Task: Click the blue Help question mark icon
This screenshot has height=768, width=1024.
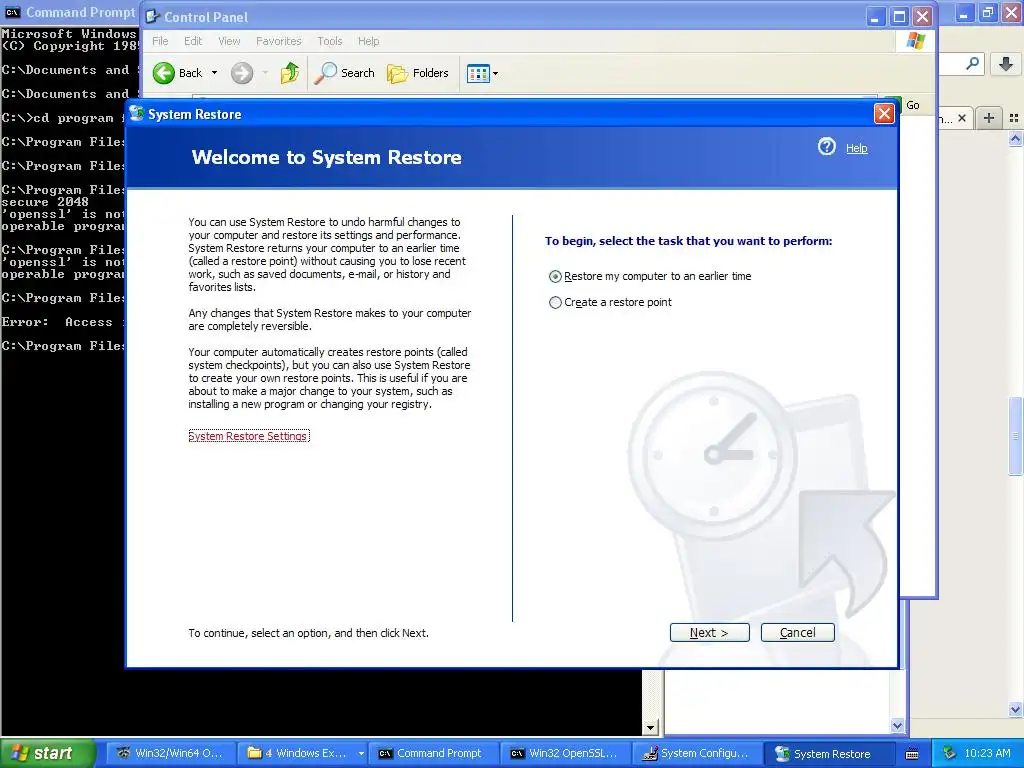Action: [x=826, y=146]
